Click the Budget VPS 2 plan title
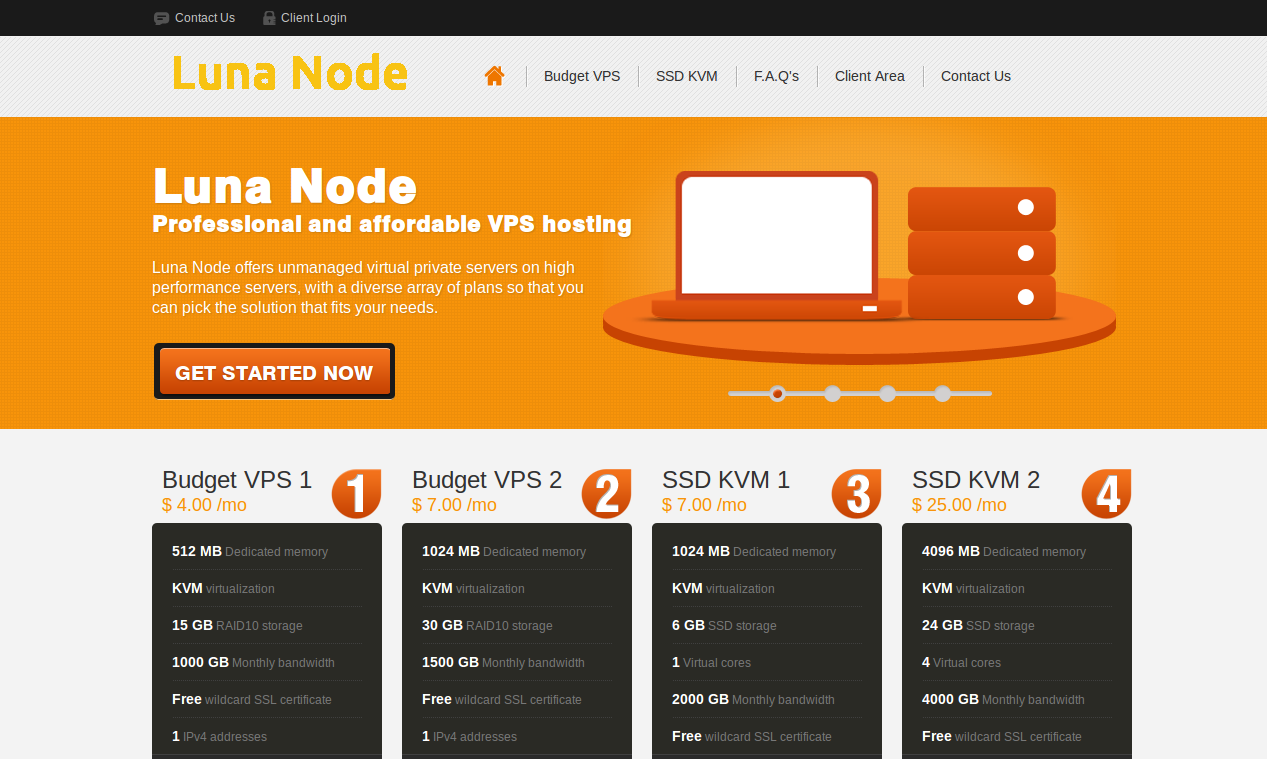The height and width of the screenshot is (759, 1267). point(487,480)
